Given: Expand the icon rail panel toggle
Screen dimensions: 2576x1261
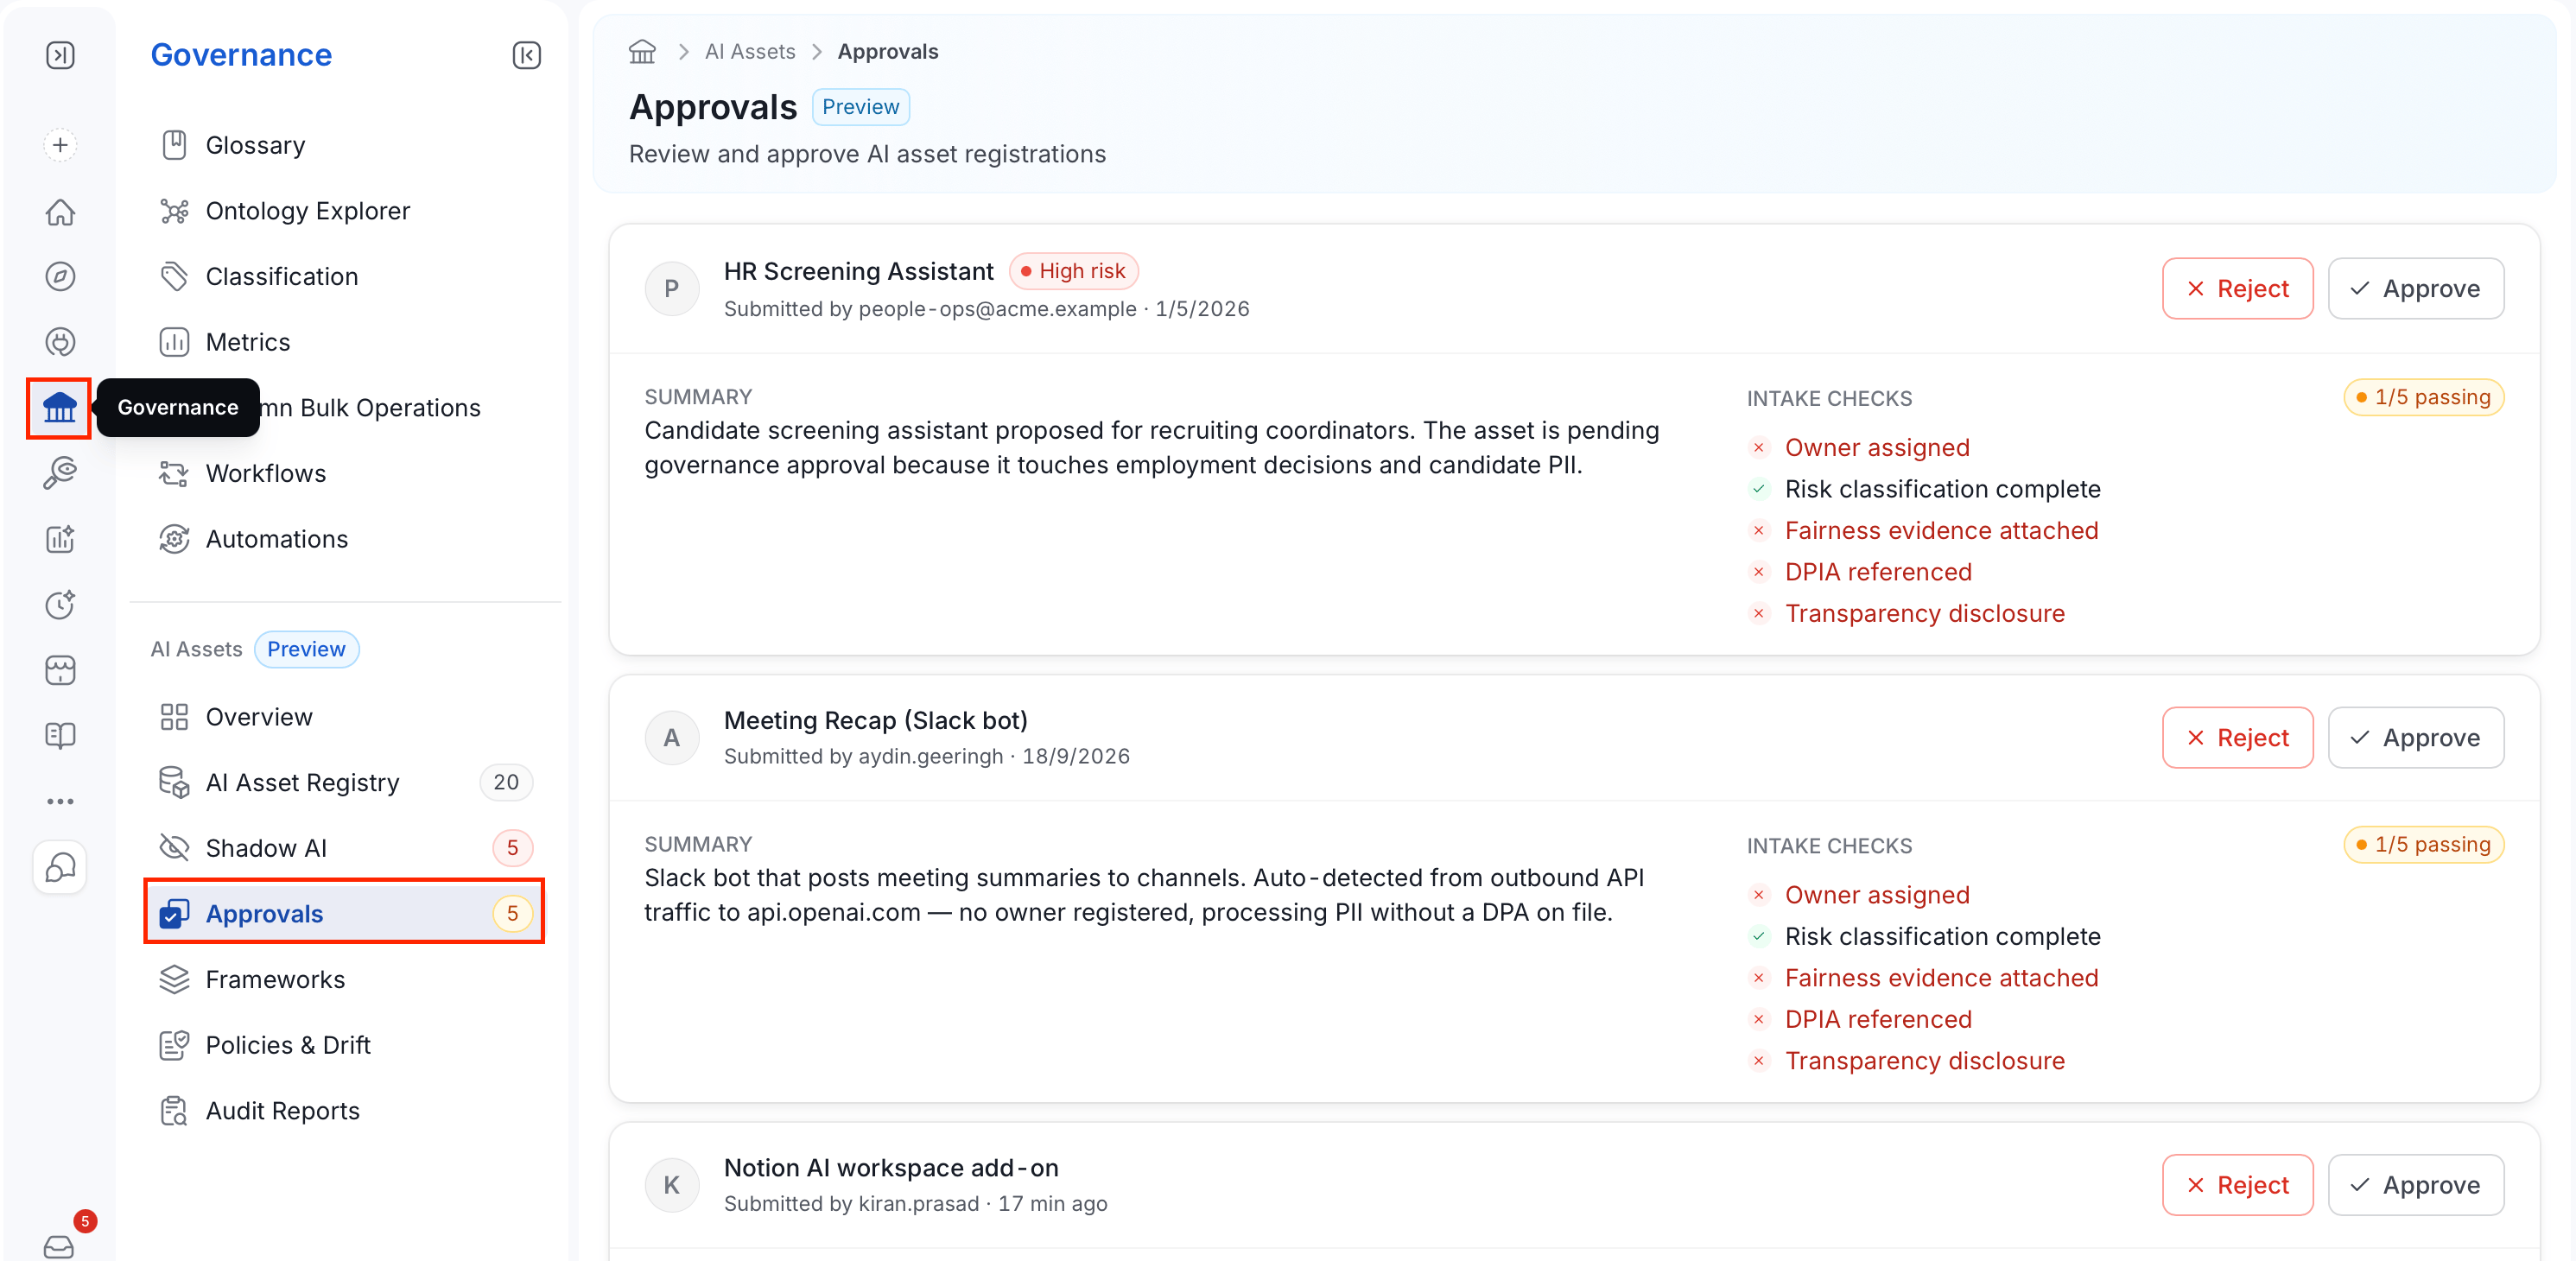Looking at the screenshot, I should click(60, 55).
